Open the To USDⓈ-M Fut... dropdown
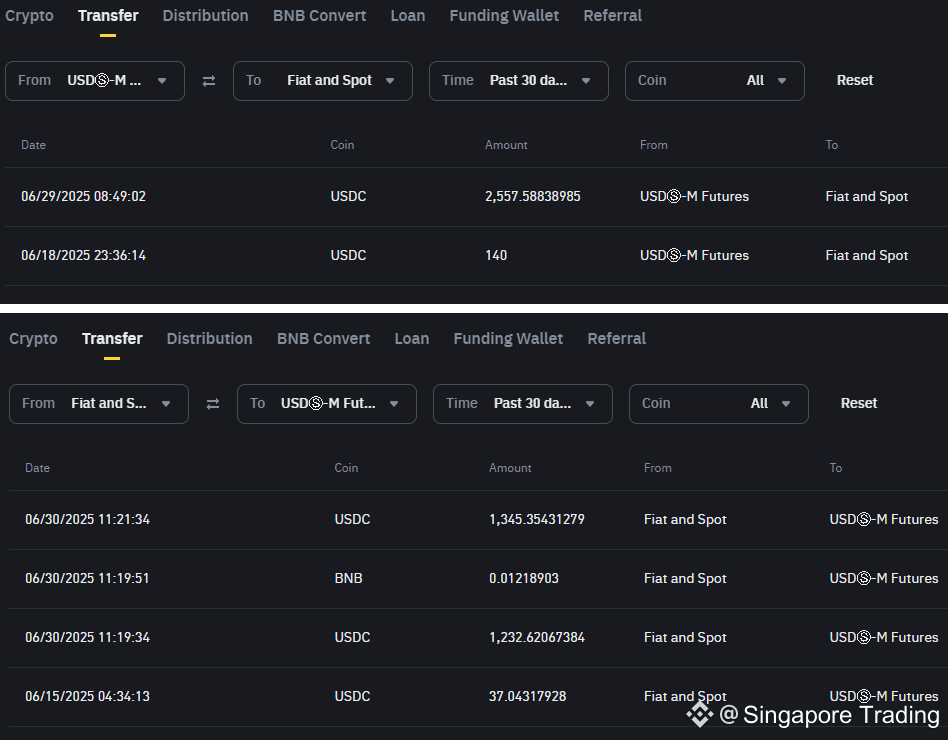 click(327, 404)
